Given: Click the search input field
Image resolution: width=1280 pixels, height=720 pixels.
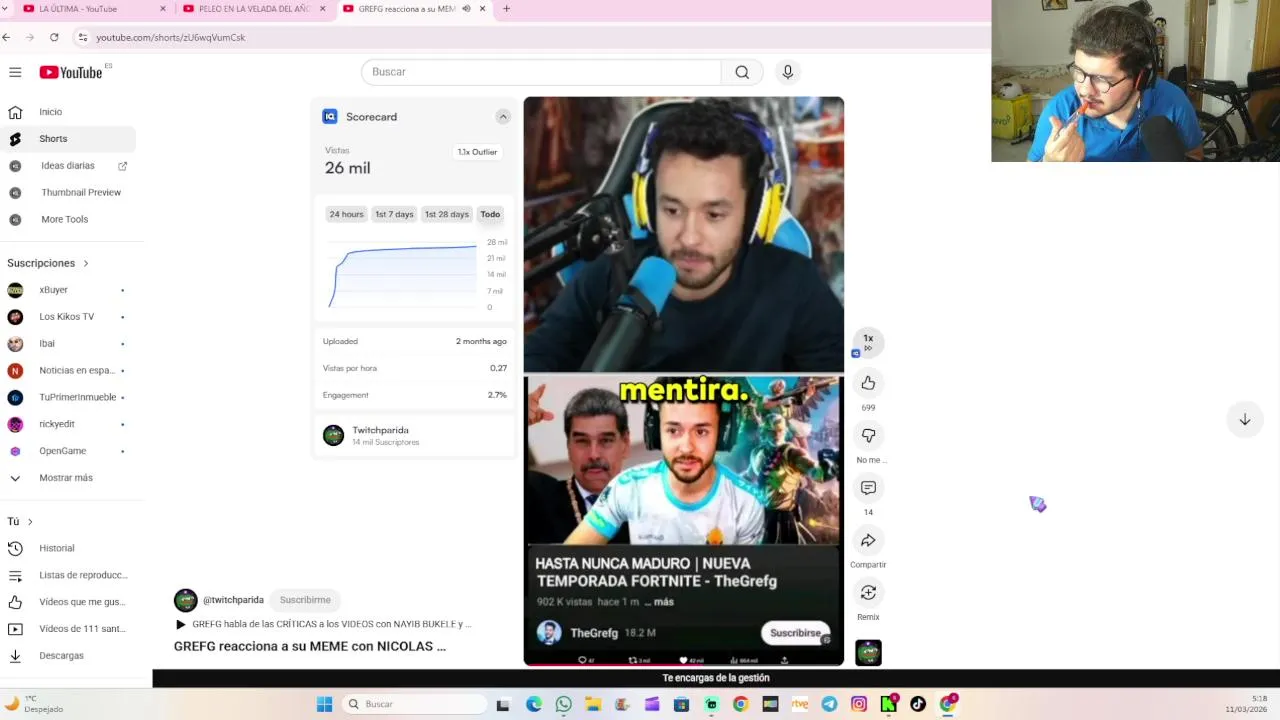Looking at the screenshot, I should (x=541, y=72).
